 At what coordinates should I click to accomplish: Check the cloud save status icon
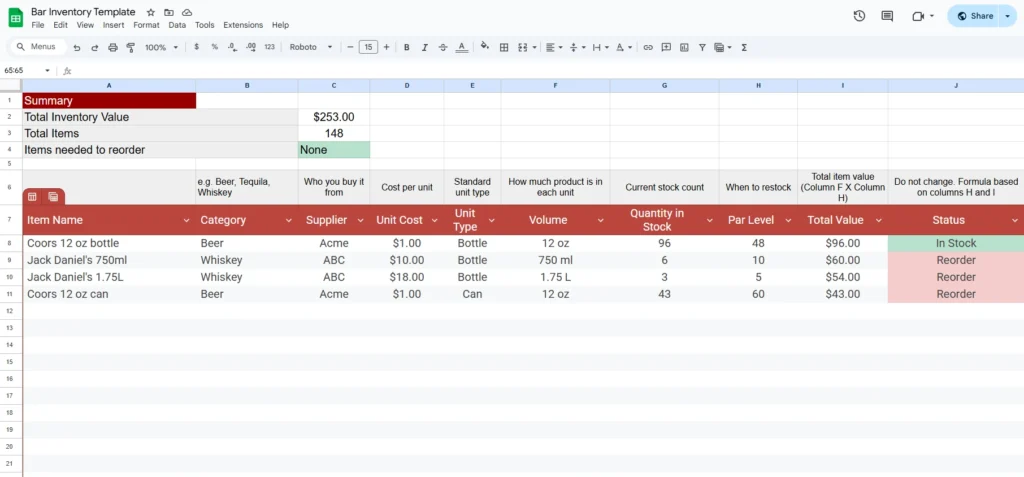pos(187,12)
